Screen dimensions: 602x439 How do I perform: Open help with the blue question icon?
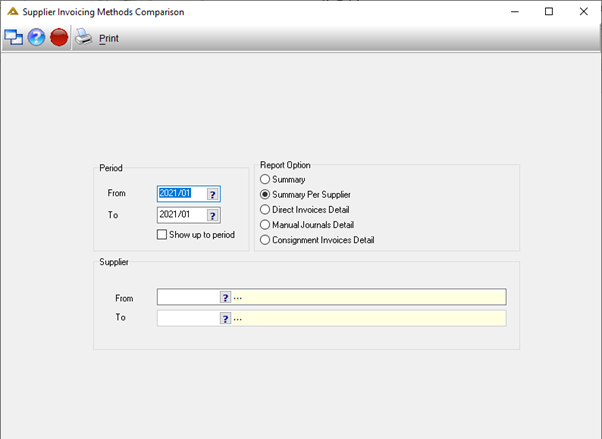coord(36,38)
